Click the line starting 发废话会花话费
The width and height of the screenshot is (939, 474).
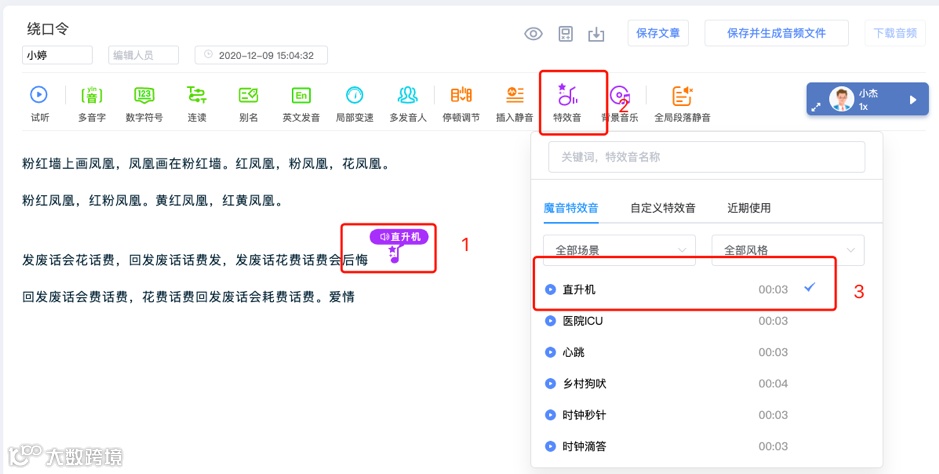(x=195, y=260)
